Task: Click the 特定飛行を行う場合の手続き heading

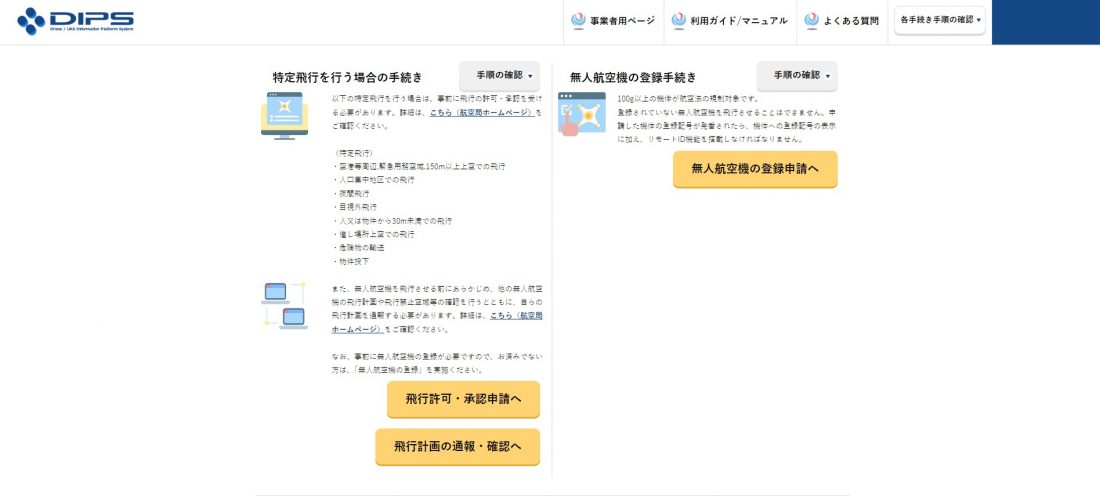Action: [x=348, y=77]
